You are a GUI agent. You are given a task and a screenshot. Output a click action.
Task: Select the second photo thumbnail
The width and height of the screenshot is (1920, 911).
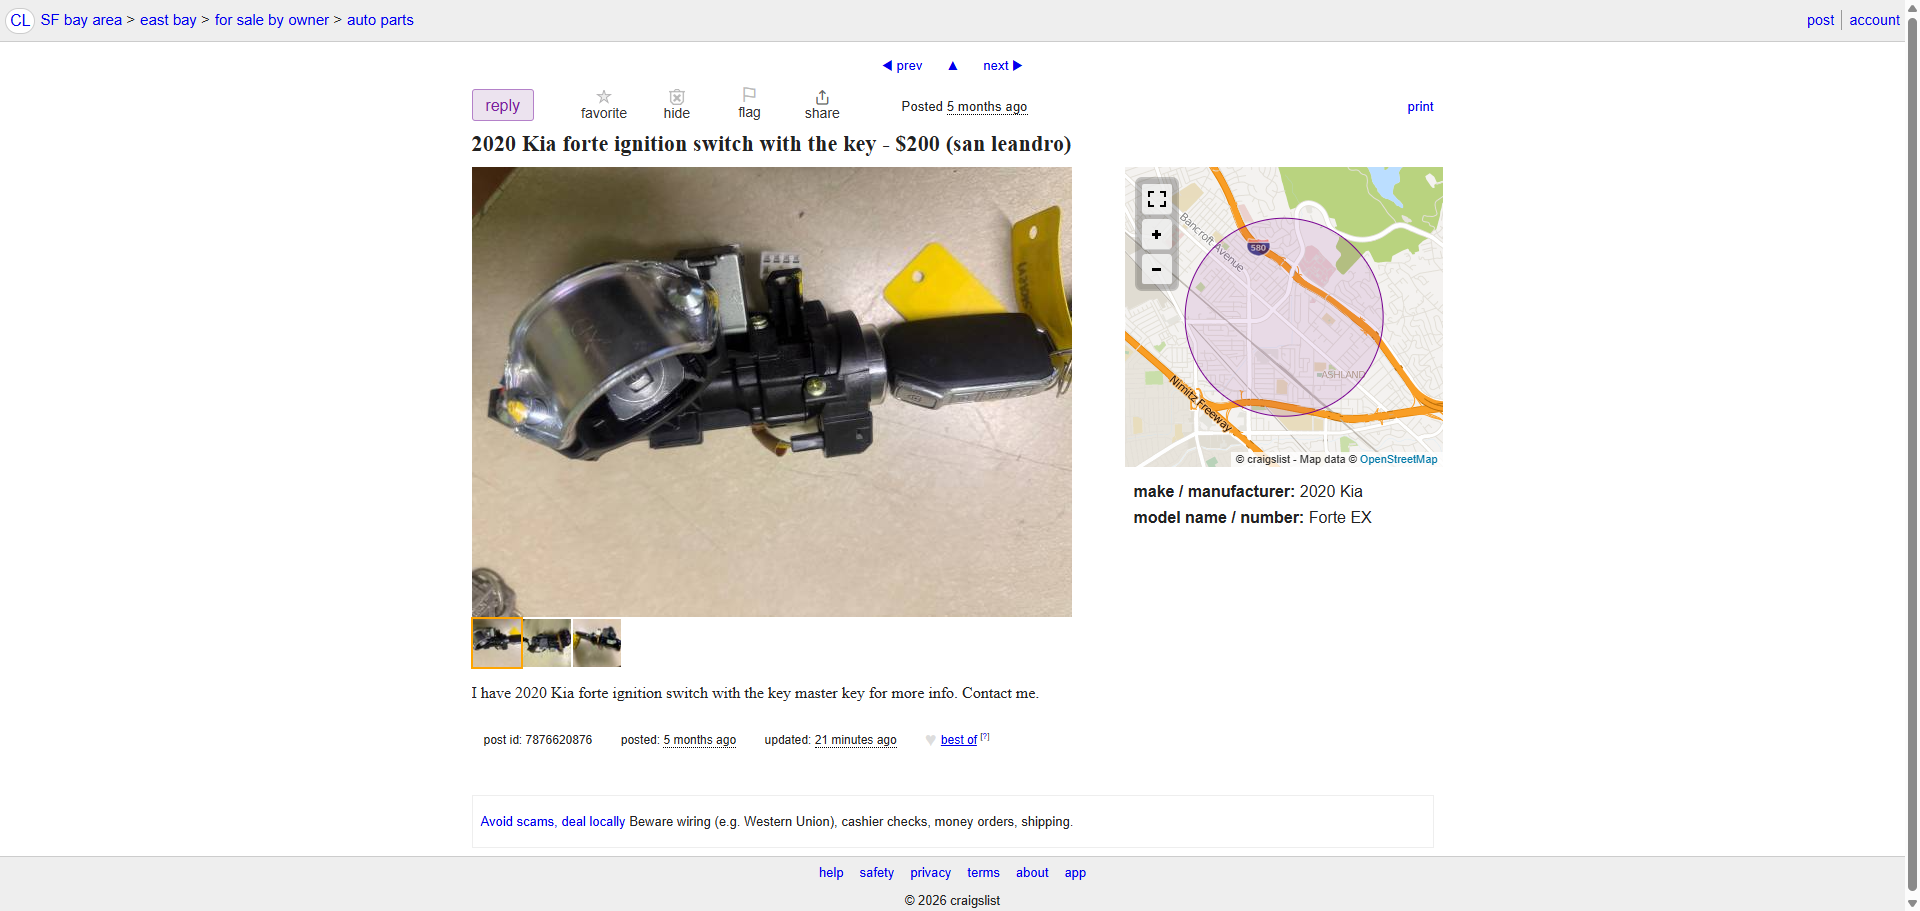click(x=547, y=643)
